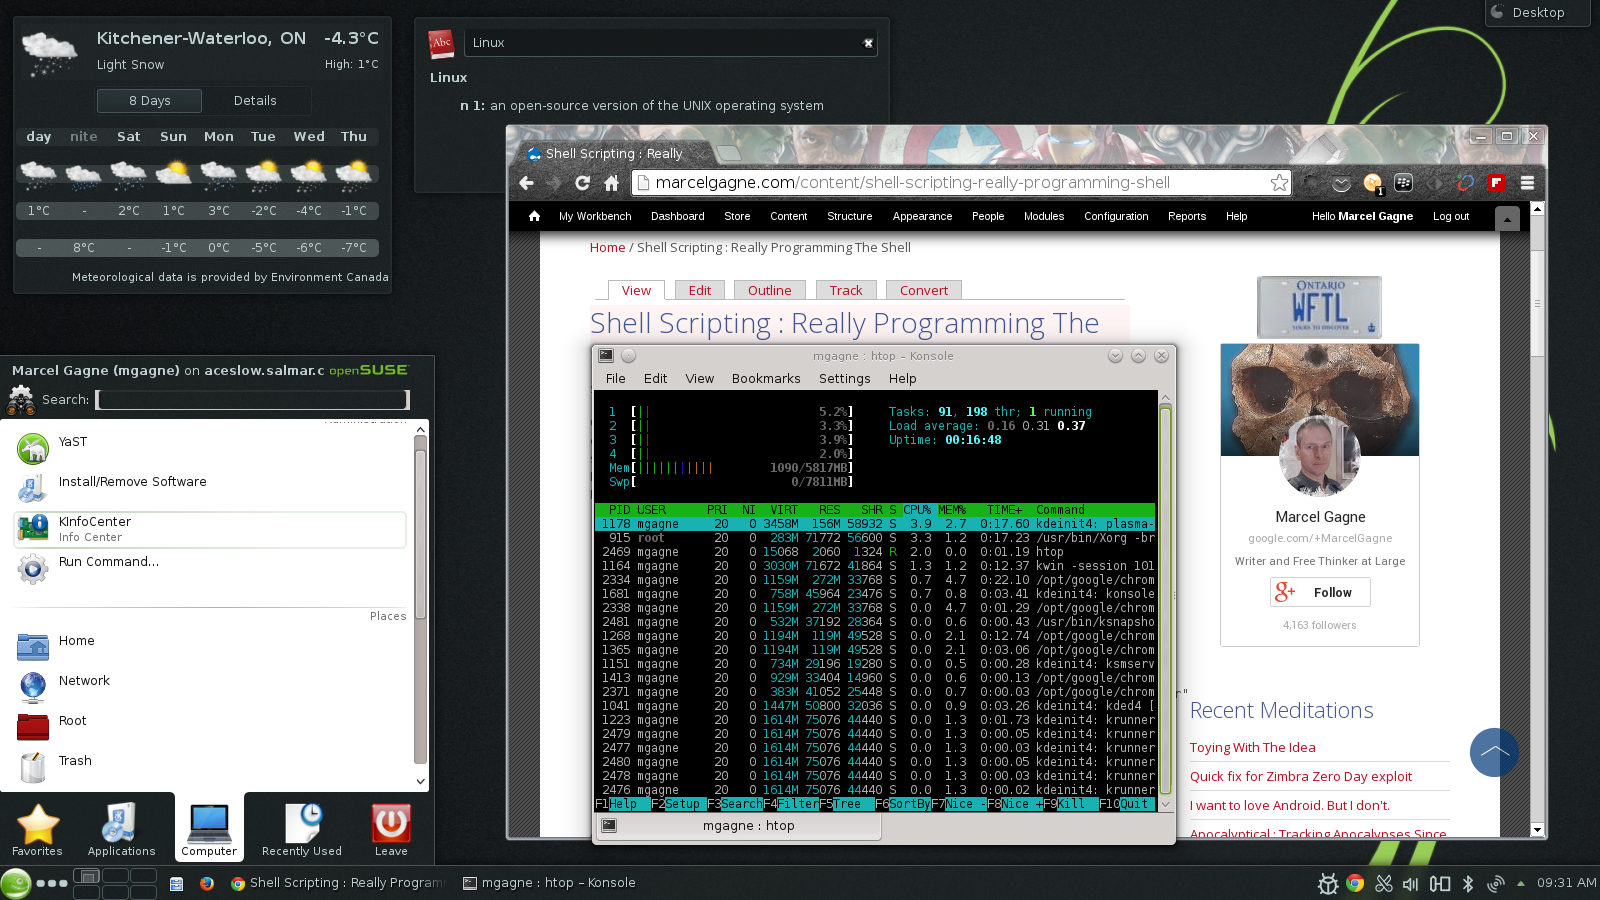Image resolution: width=1600 pixels, height=900 pixels.
Task: Open Install/Remove Software entry
Action: [212, 489]
